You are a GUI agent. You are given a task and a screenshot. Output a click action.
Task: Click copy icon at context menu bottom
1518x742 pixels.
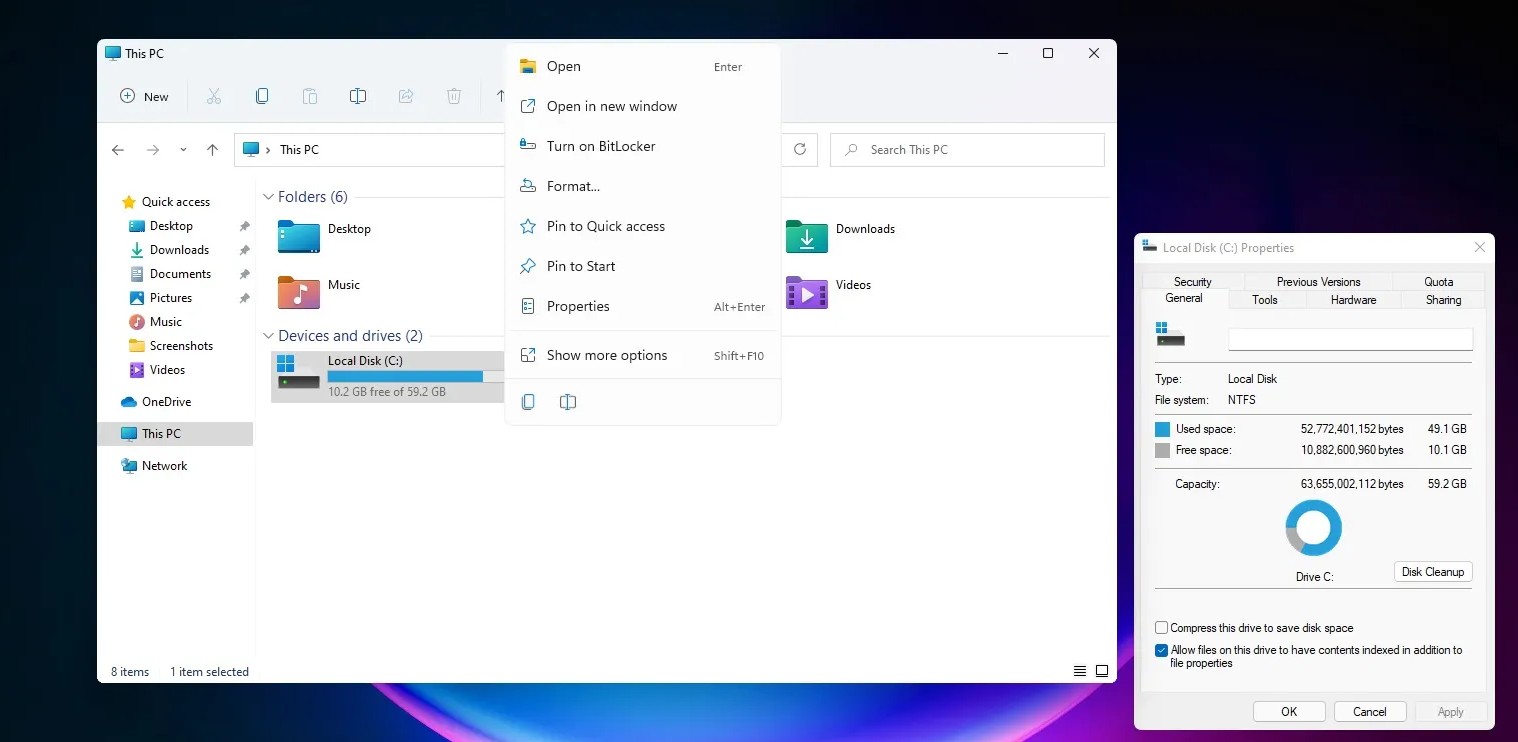pos(528,402)
